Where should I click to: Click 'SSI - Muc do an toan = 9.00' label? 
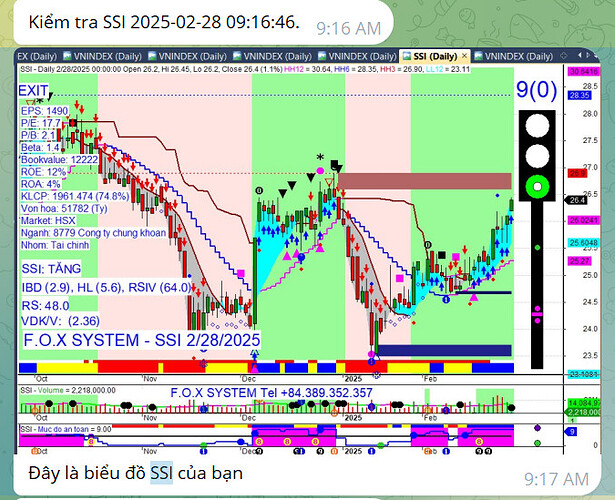pyautogui.click(x=66, y=429)
